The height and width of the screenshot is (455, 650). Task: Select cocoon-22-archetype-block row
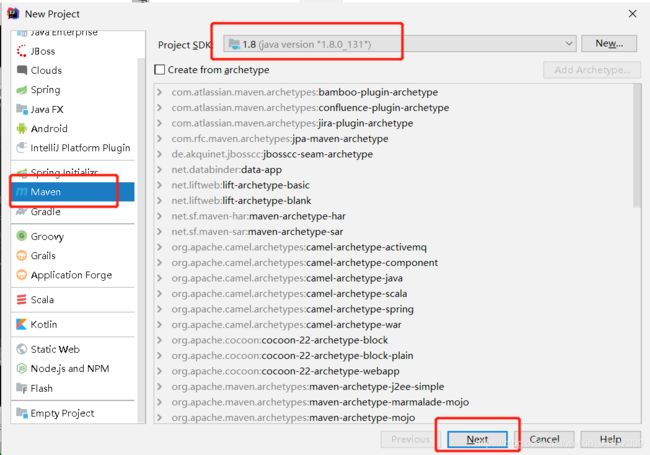[x=394, y=340]
